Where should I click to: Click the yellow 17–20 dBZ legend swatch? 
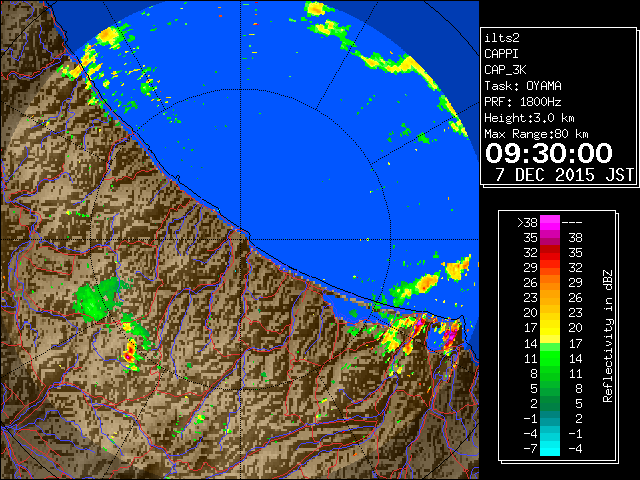pos(550,328)
